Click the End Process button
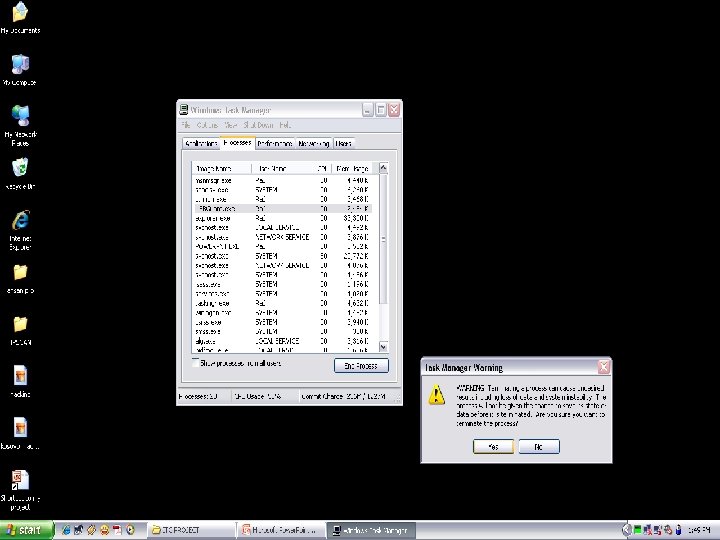Image resolution: width=720 pixels, height=540 pixels. pyautogui.click(x=361, y=366)
